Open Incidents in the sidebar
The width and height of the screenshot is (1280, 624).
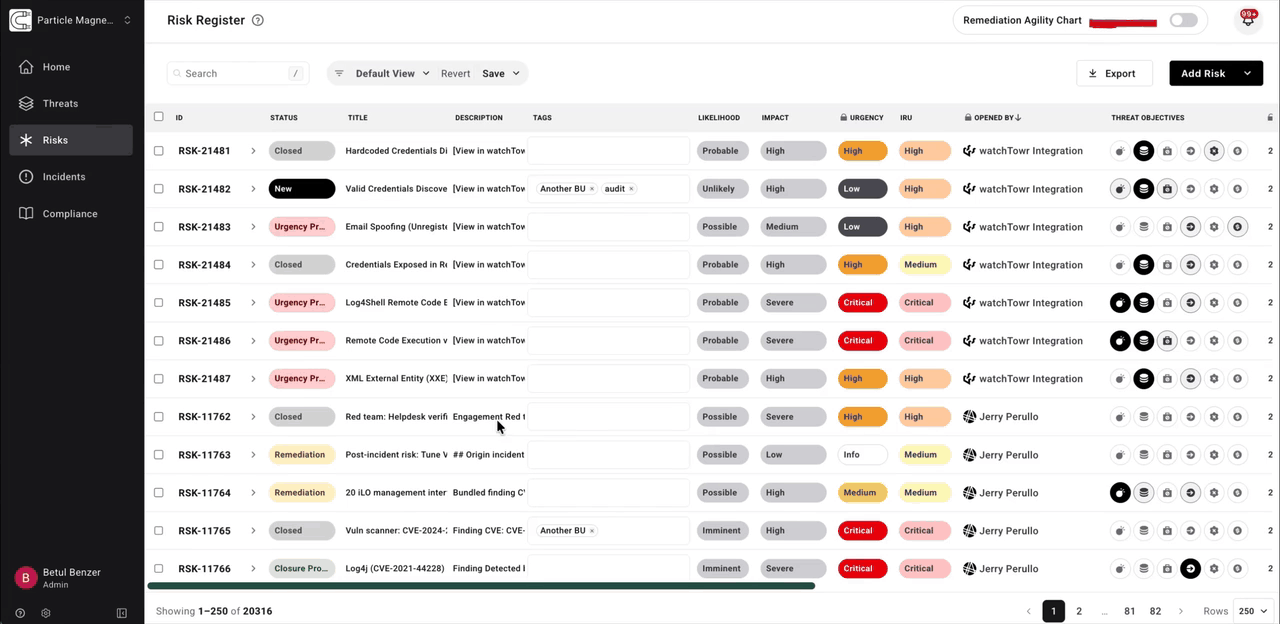[71, 177]
